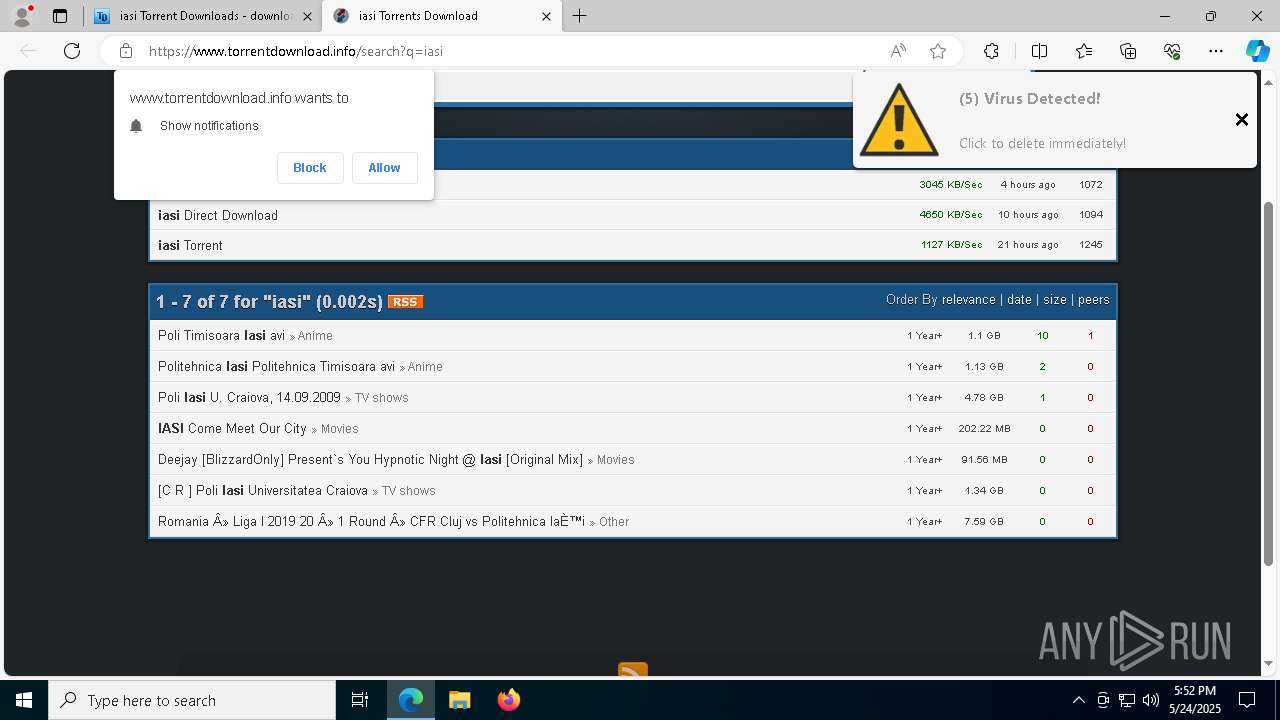Click the page vertical scrollbar

point(1269,384)
